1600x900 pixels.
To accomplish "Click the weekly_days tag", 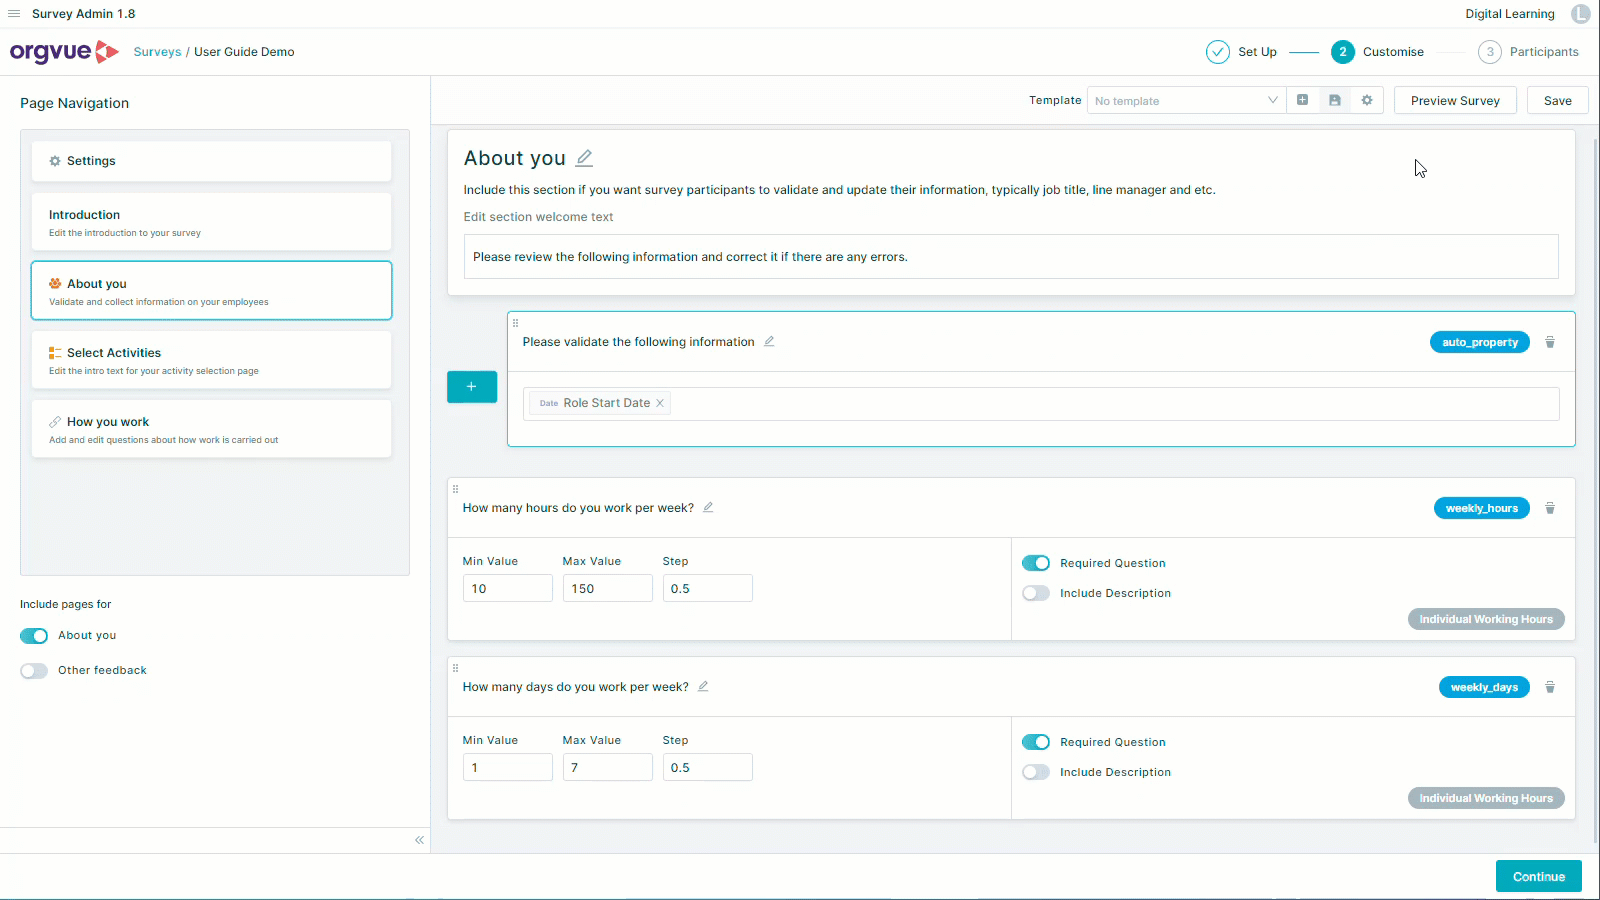I will pyautogui.click(x=1484, y=687).
